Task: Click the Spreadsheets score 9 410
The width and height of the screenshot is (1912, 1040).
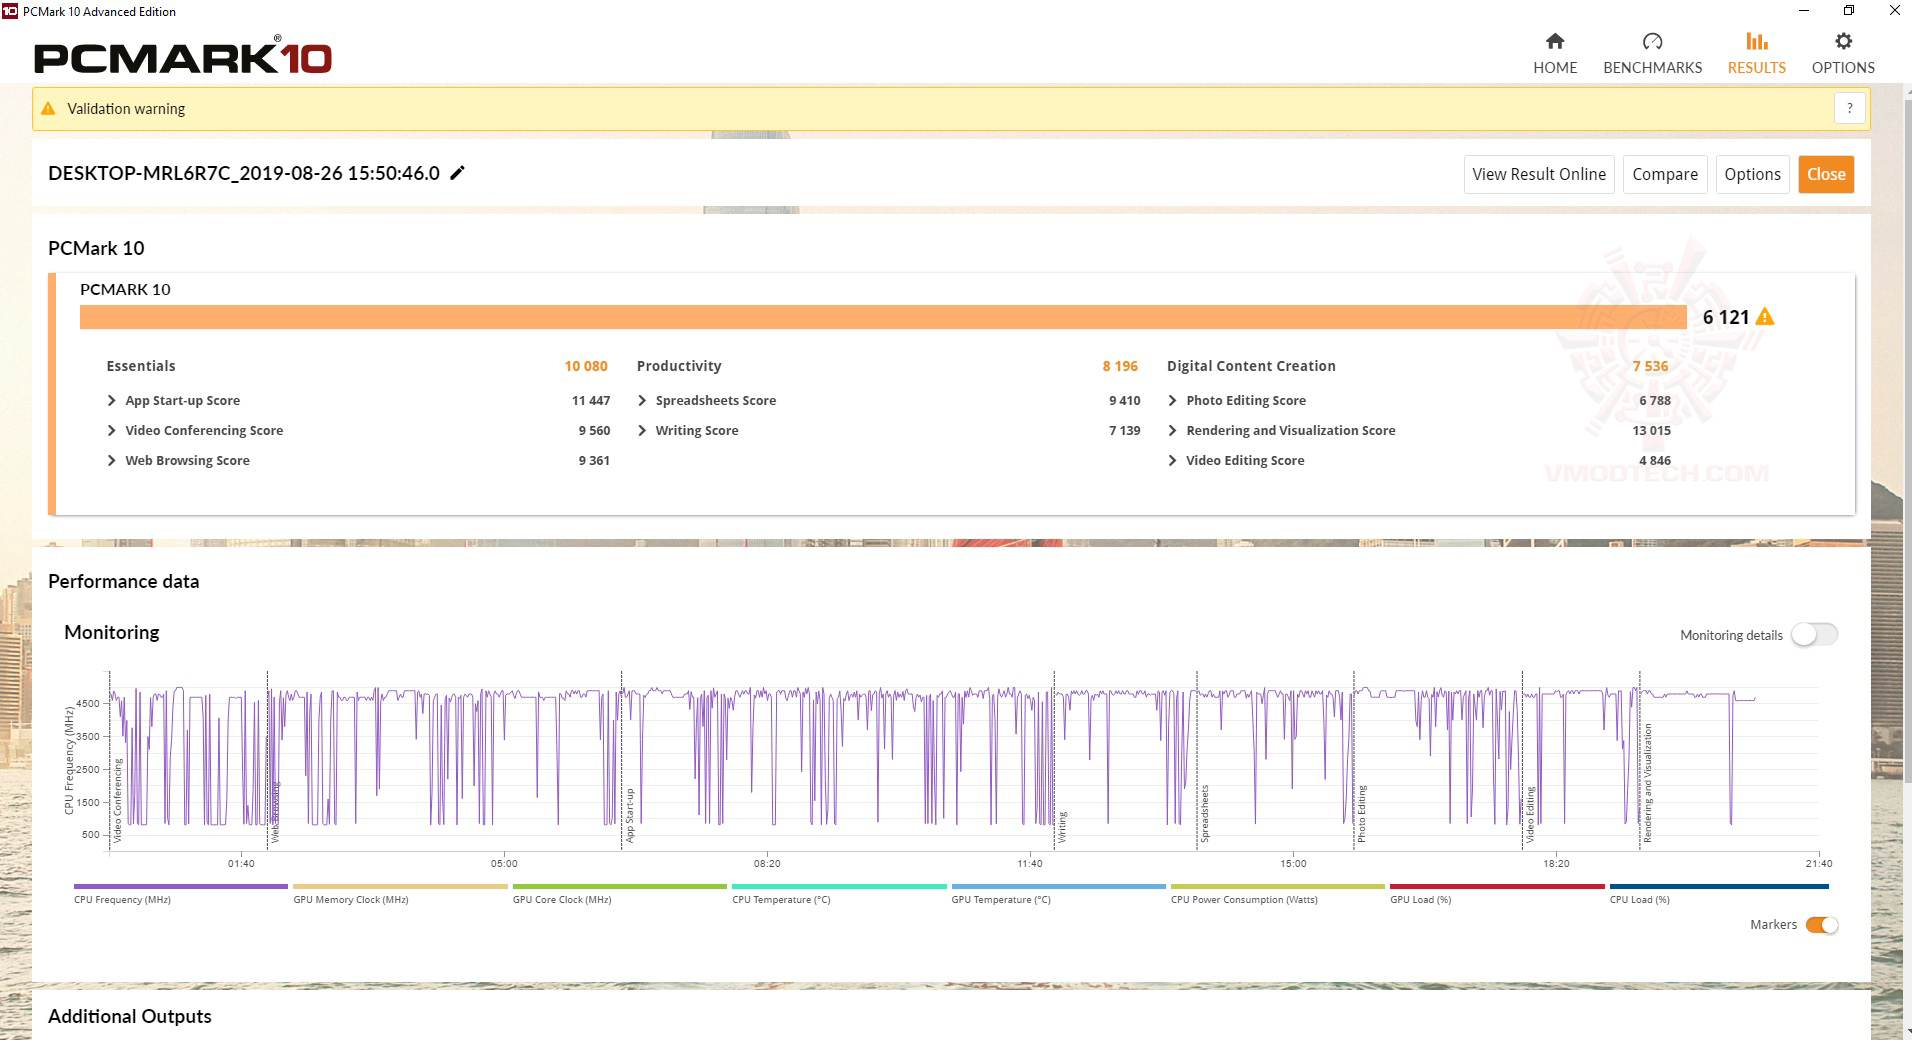Action: (1124, 400)
